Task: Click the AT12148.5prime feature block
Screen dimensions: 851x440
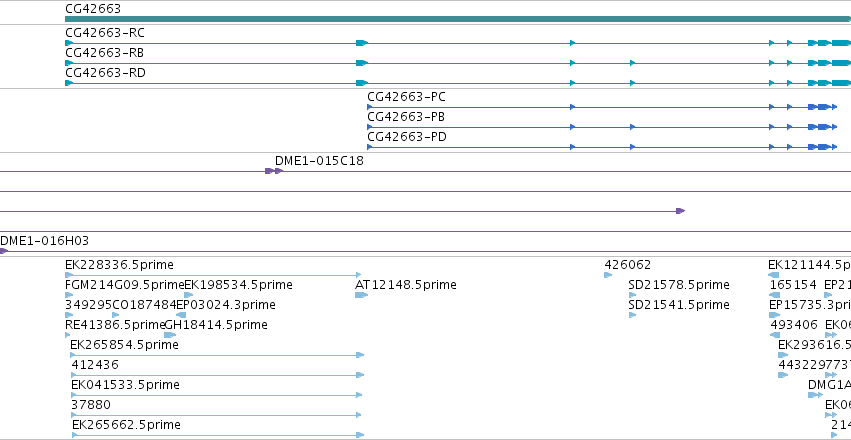Action: tap(361, 295)
